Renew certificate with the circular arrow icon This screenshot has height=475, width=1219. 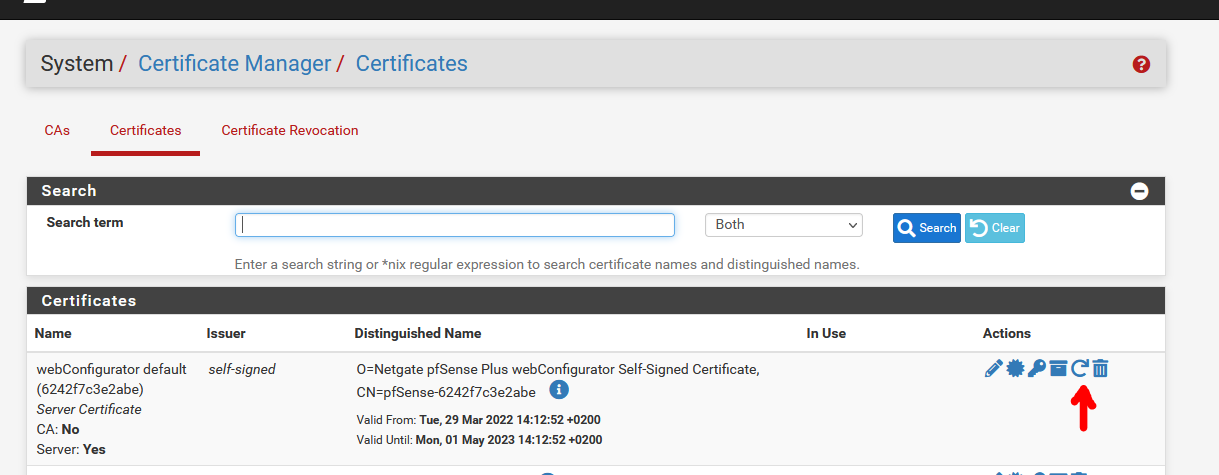tap(1079, 368)
